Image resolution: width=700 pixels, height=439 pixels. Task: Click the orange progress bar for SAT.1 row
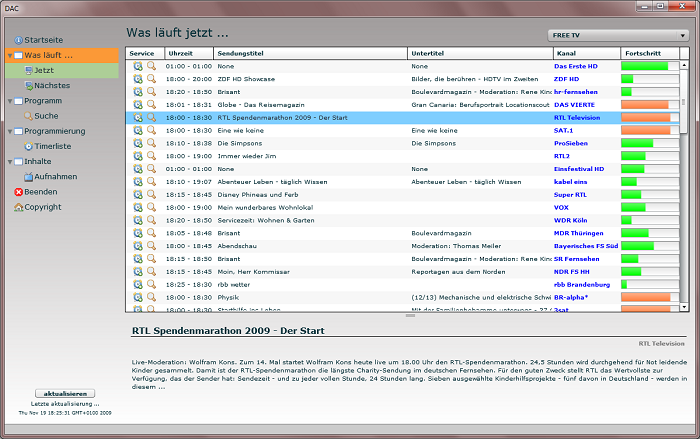(650, 130)
